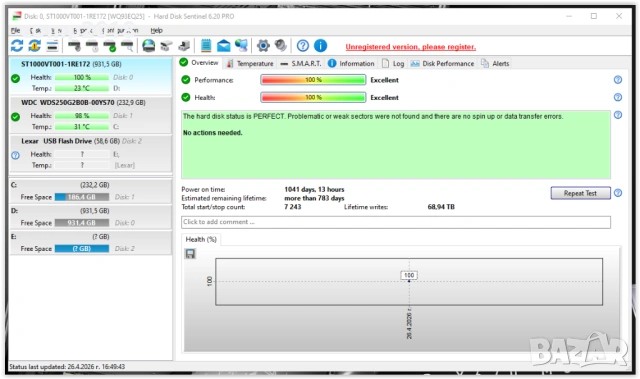Select the WDC WDS250G2B0B-00YS70 disk entry

click(x=91, y=115)
